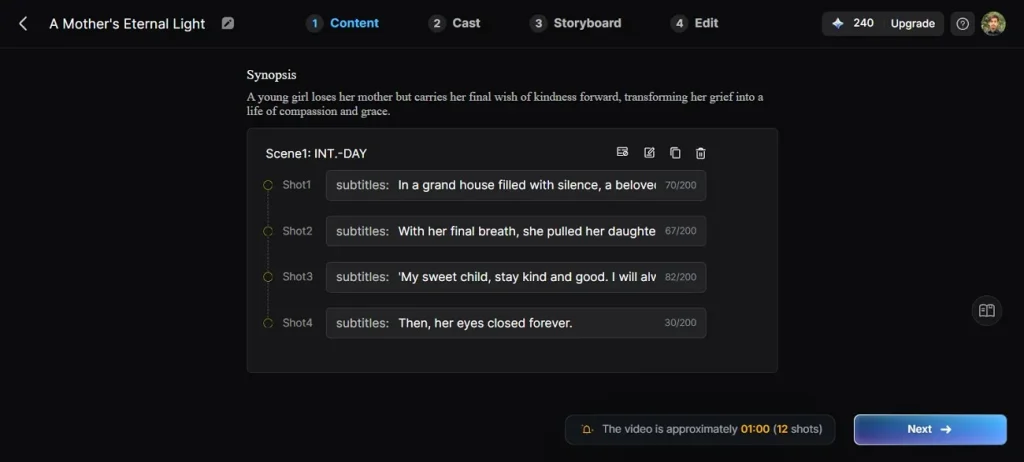Duplicate Scene1 with the copy icon

click(x=675, y=153)
